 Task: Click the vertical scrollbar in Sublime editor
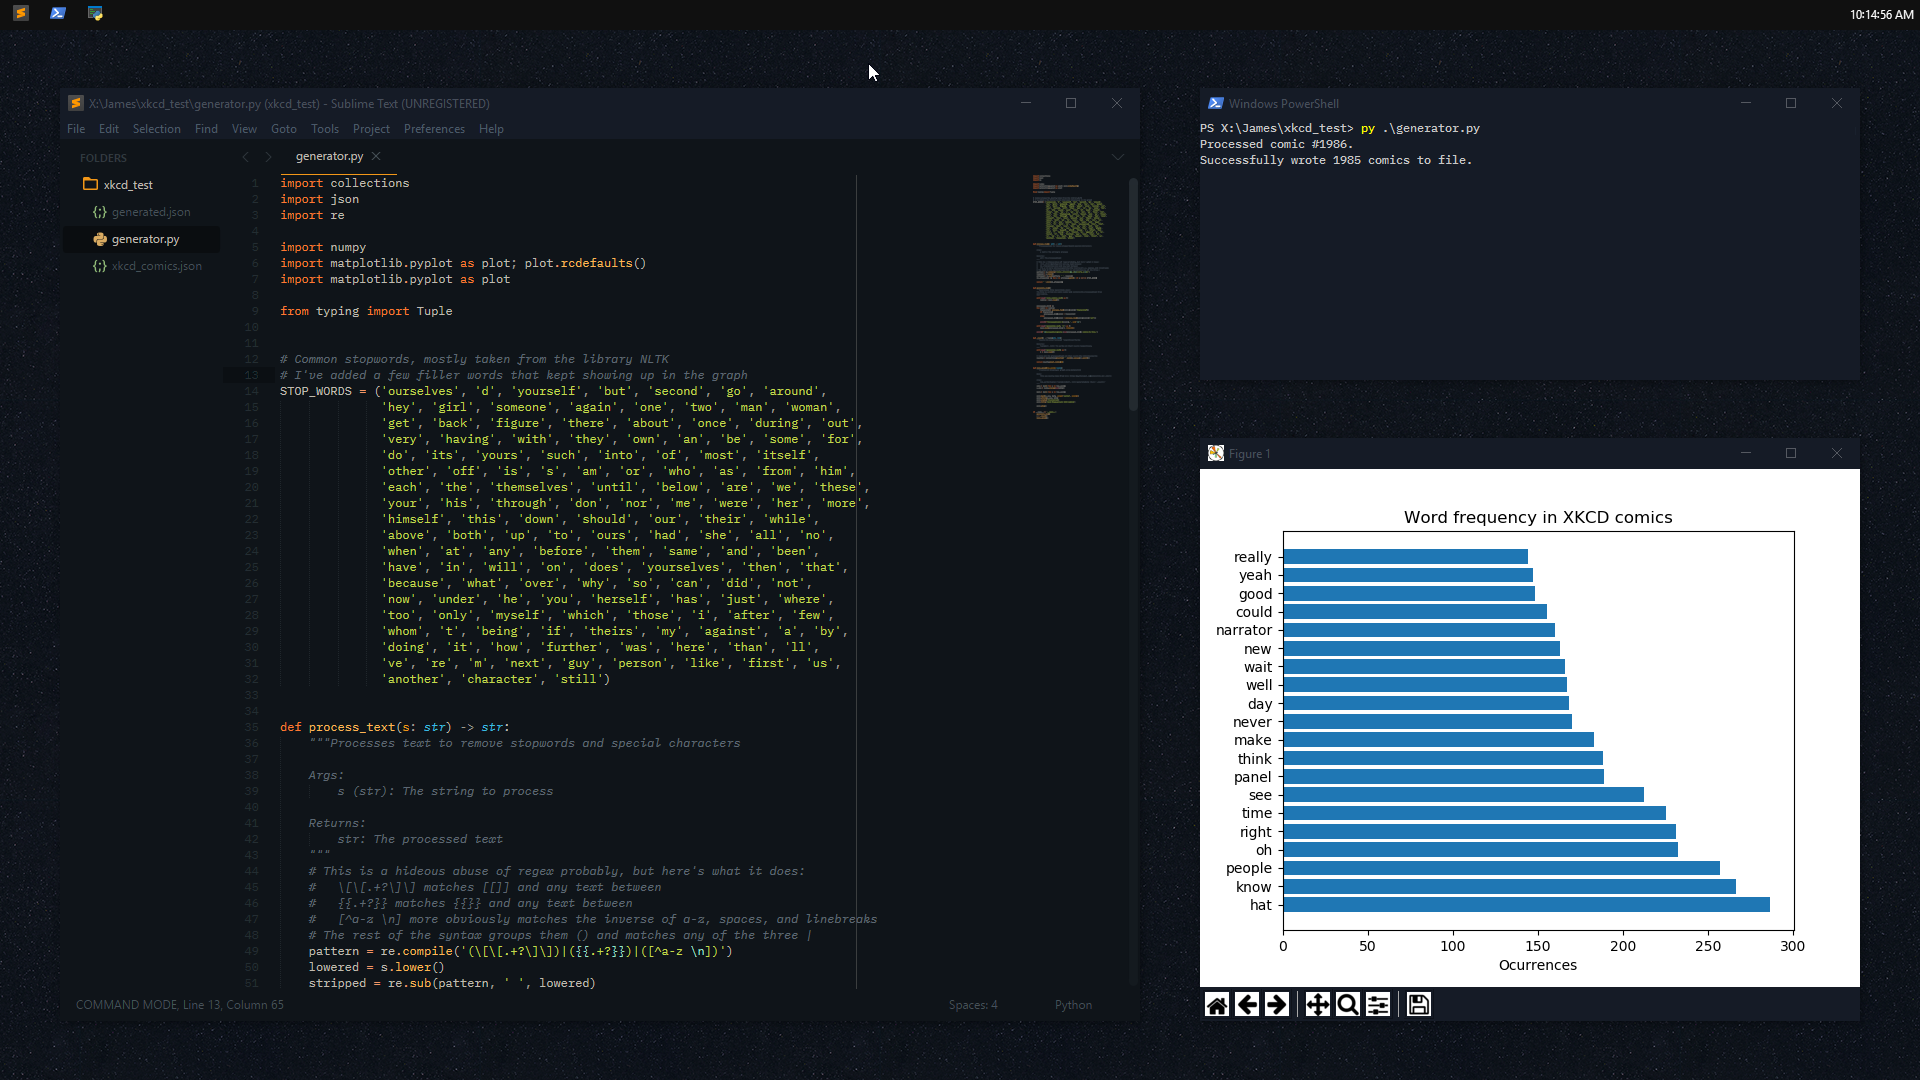coord(1133,295)
